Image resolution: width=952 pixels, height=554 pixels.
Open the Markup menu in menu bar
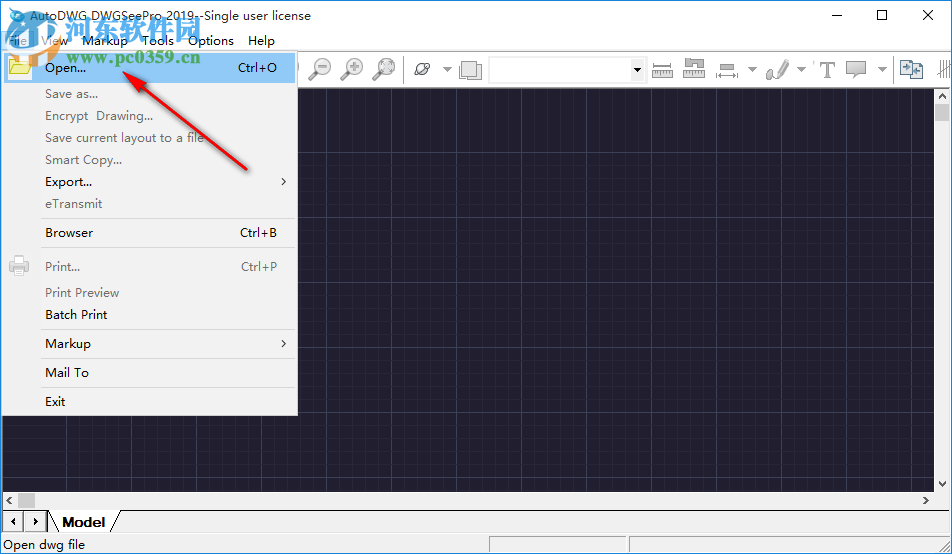point(105,41)
